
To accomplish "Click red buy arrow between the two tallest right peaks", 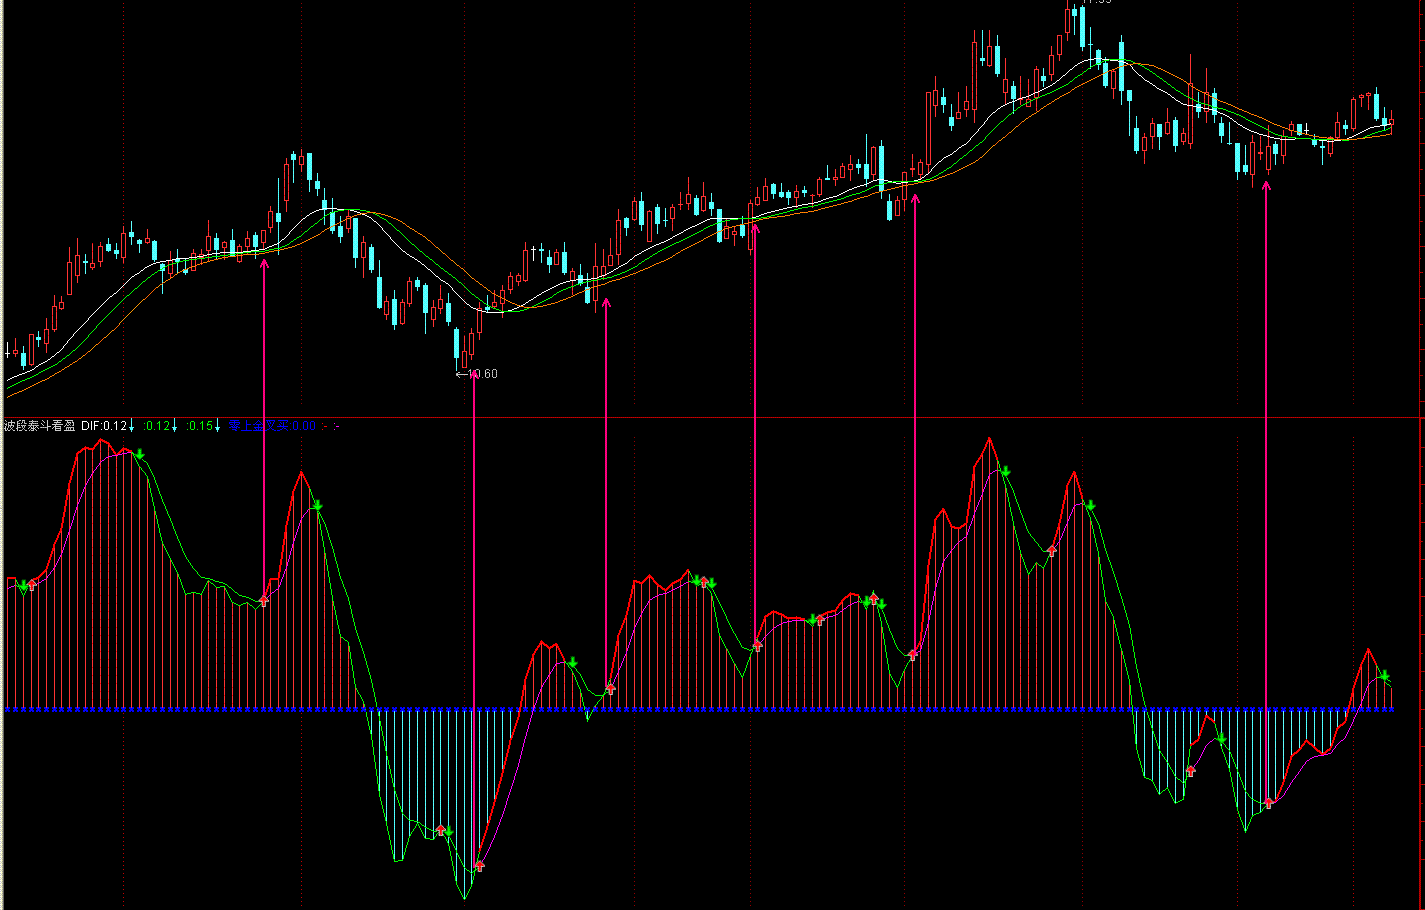I will [x=1051, y=550].
